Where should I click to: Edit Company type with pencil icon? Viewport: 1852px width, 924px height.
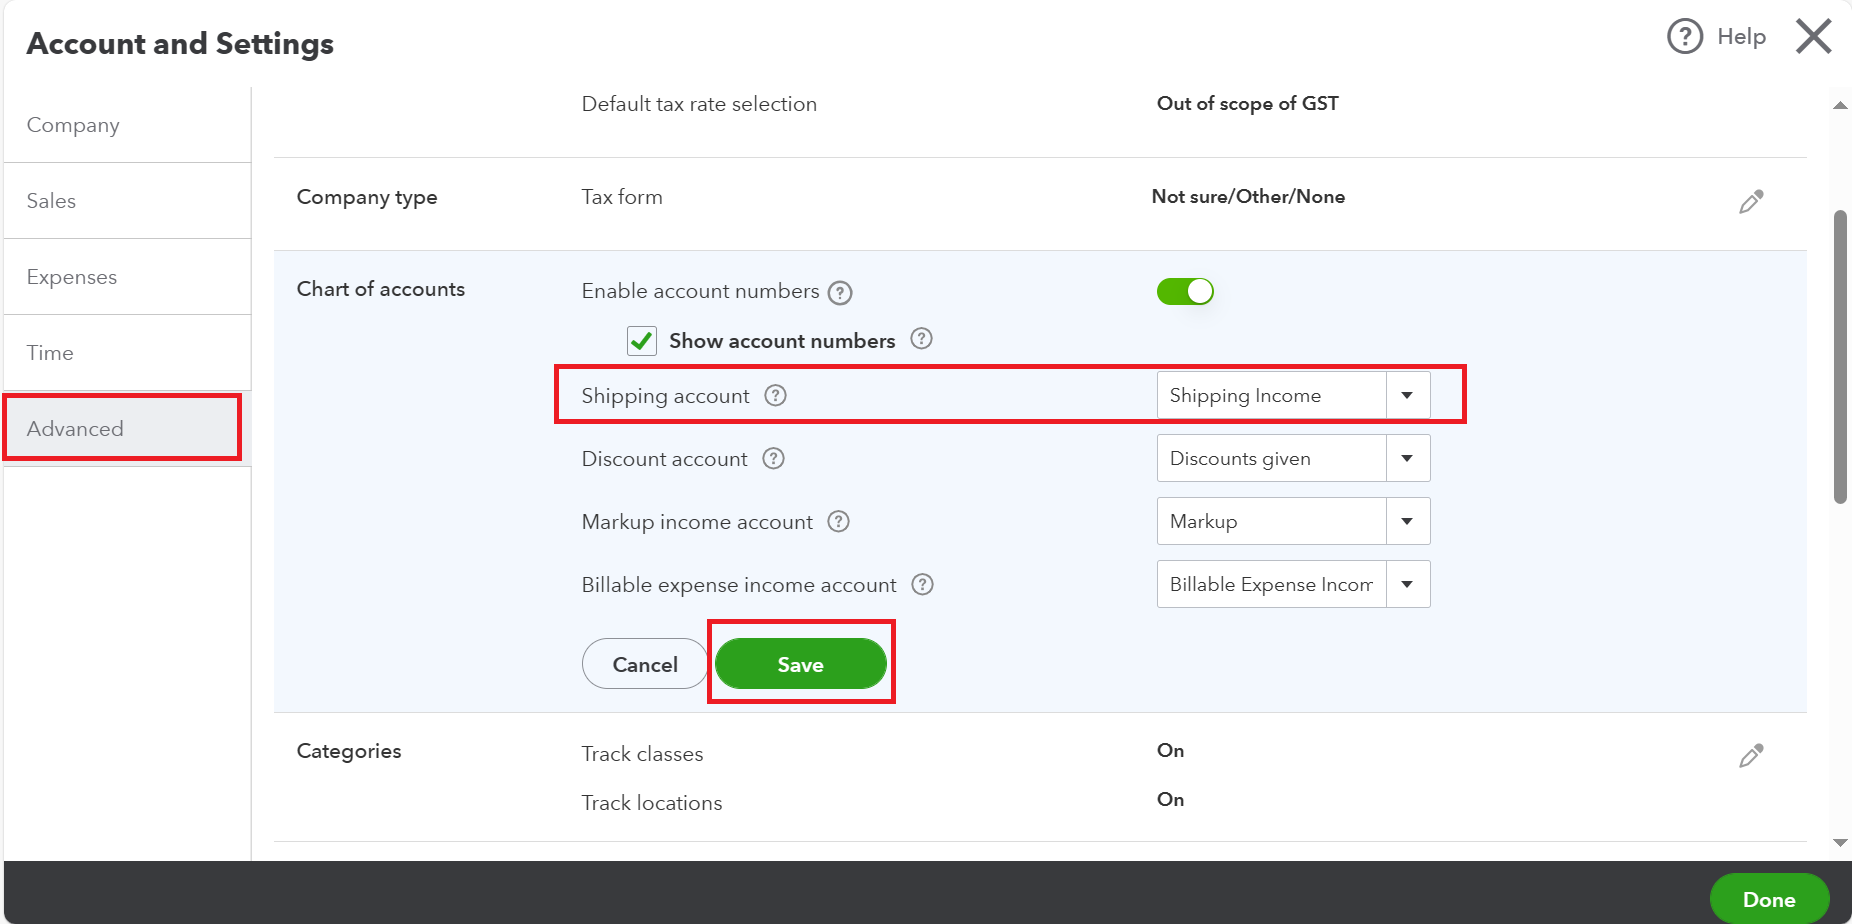click(x=1750, y=202)
